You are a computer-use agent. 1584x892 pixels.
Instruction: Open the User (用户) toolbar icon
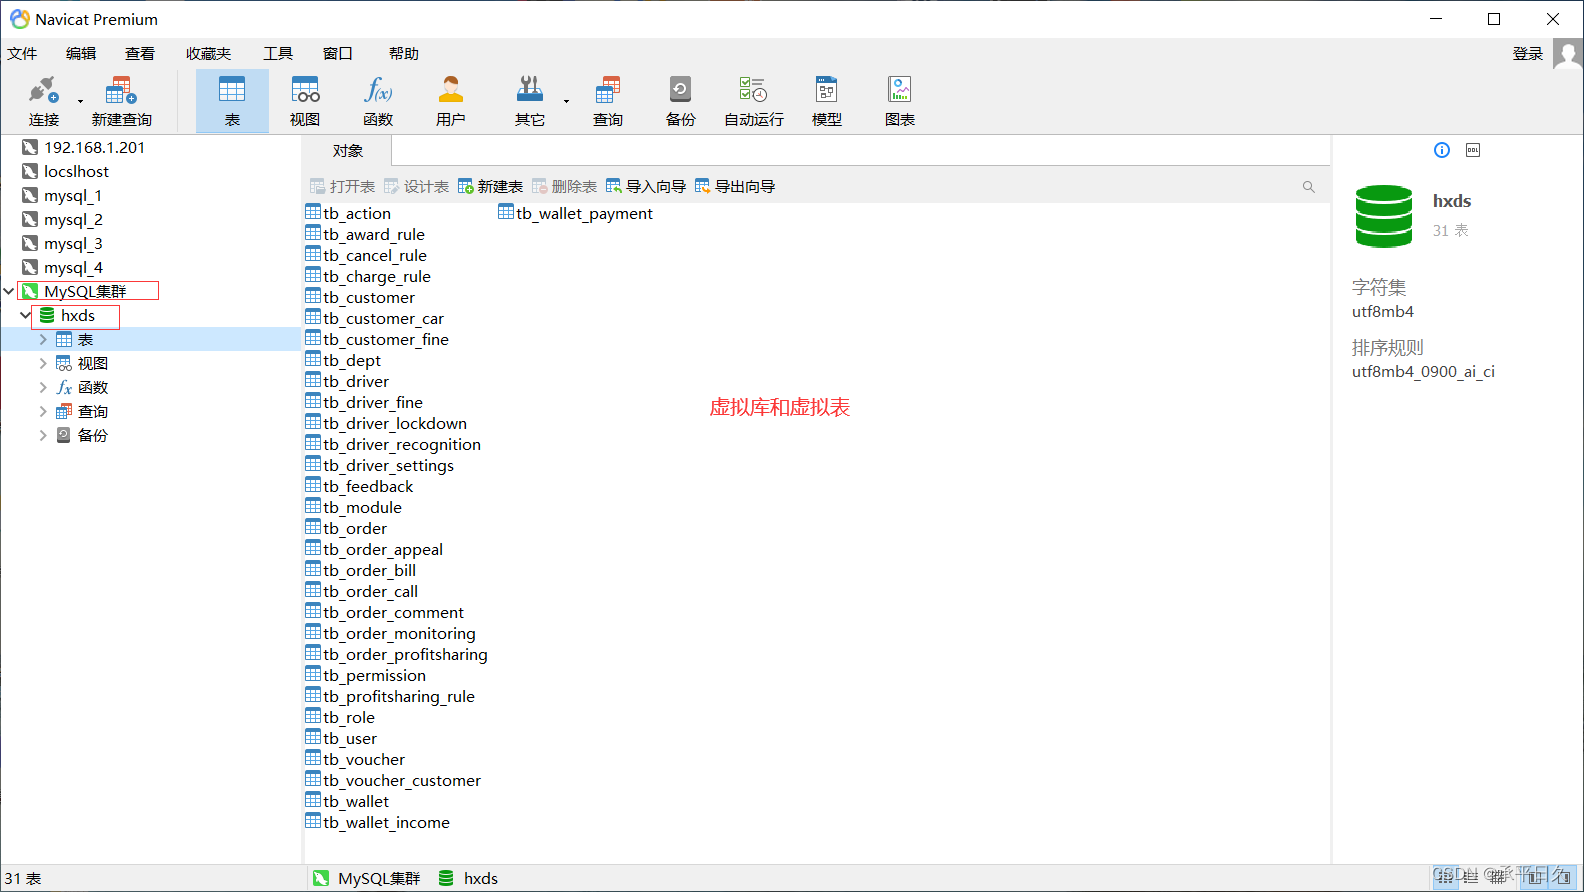[x=451, y=101]
